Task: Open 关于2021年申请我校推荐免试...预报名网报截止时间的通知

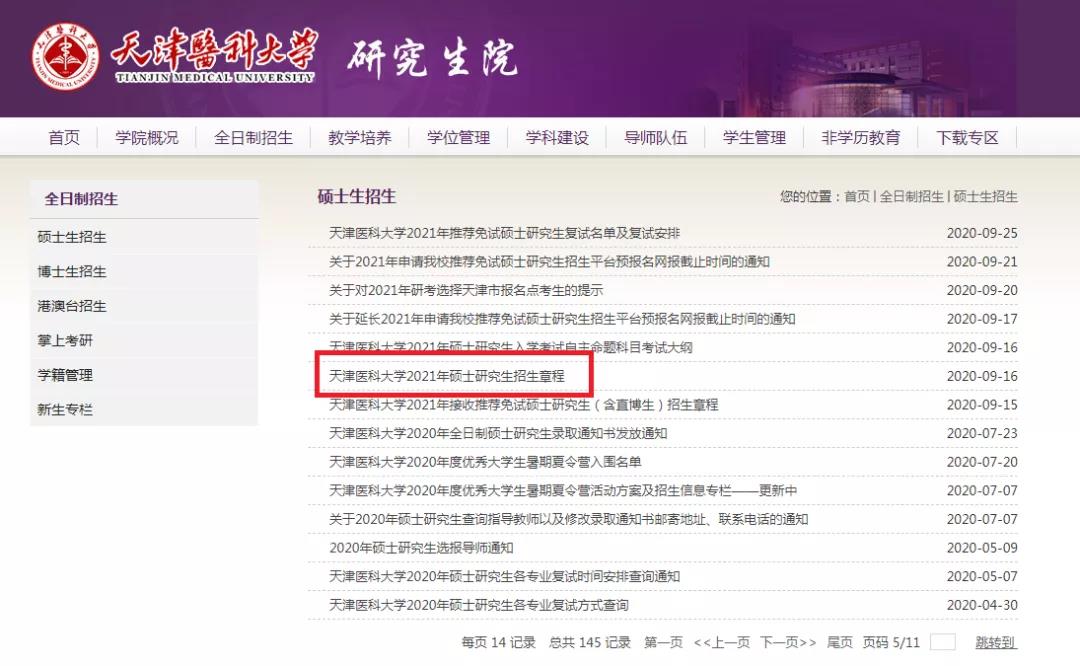Action: point(549,262)
